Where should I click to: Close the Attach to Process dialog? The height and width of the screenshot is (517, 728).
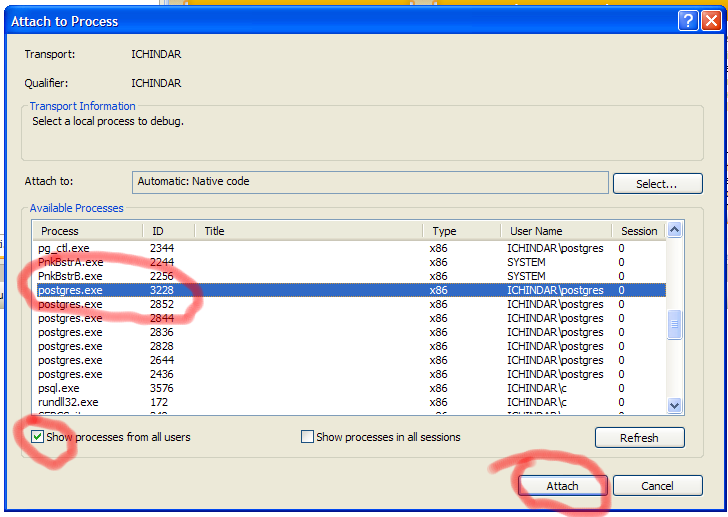[x=710, y=20]
